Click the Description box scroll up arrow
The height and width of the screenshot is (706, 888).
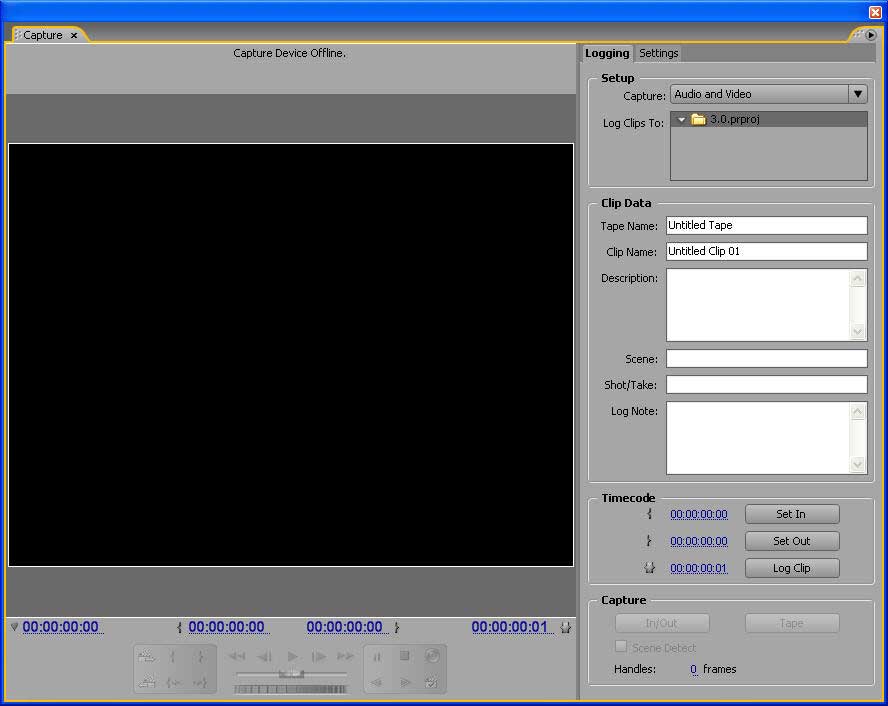(858, 279)
